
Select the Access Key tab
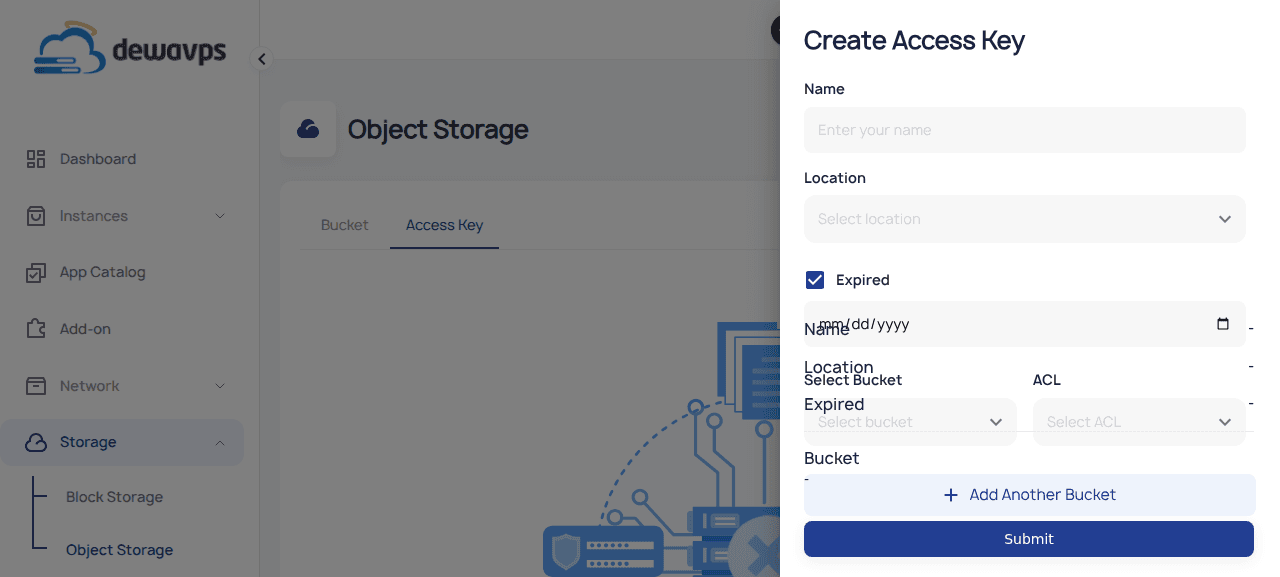tap(444, 225)
